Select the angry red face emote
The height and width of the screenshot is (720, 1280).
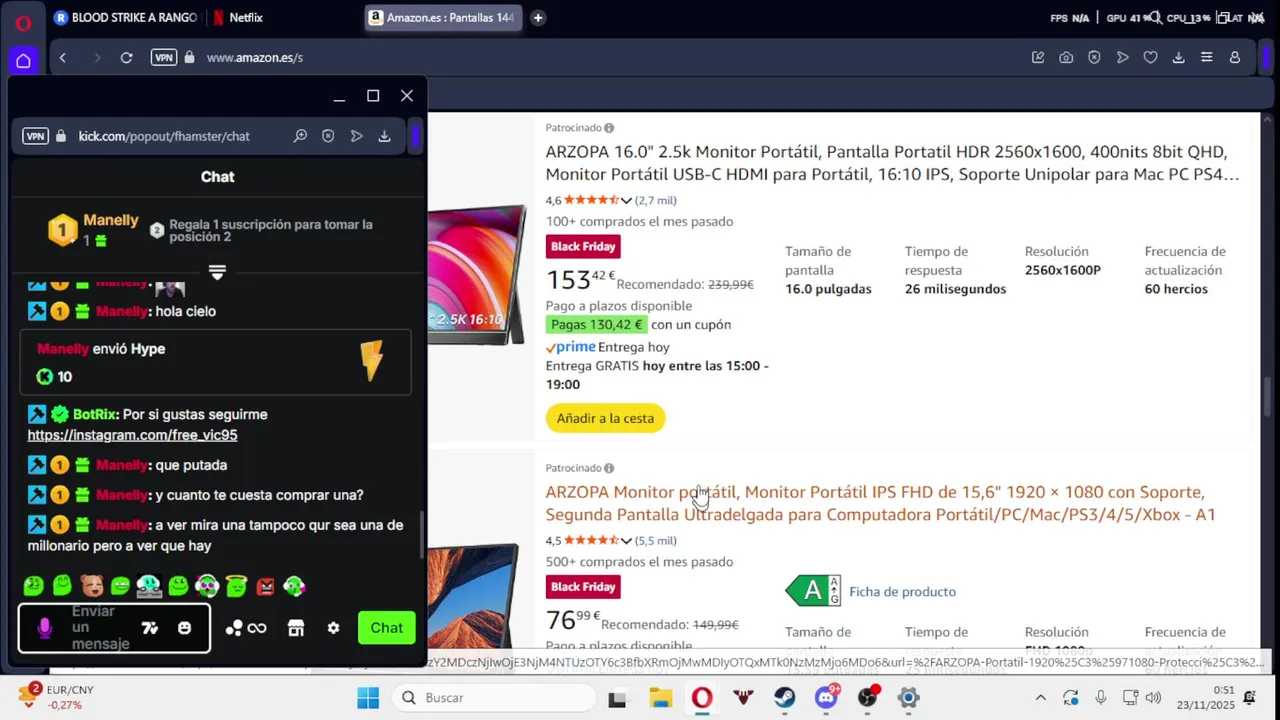pos(265,585)
